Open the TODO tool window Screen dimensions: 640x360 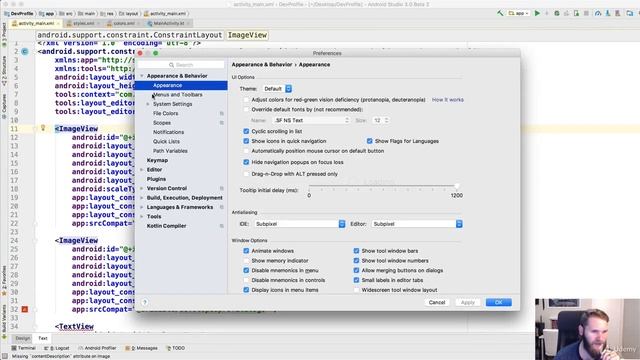[176, 348]
